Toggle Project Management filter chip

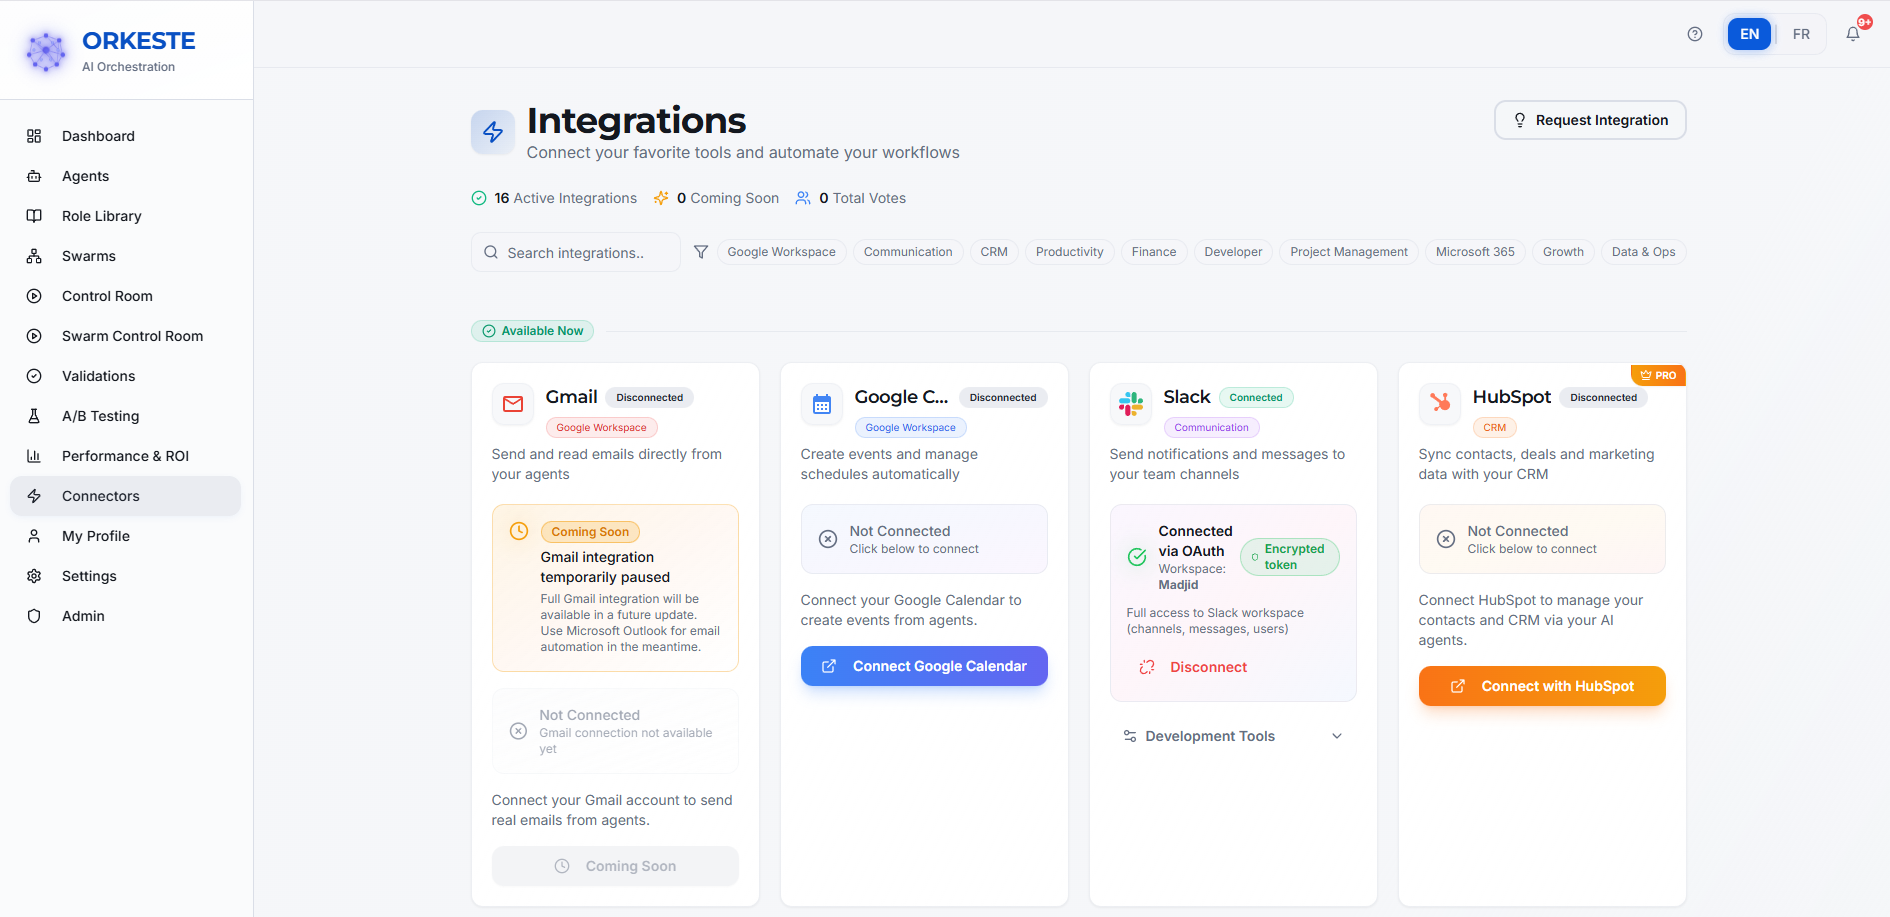(x=1349, y=252)
